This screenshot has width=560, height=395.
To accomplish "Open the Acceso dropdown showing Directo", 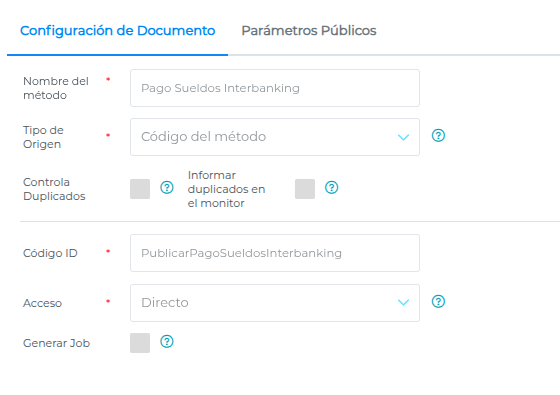I will coord(275,303).
